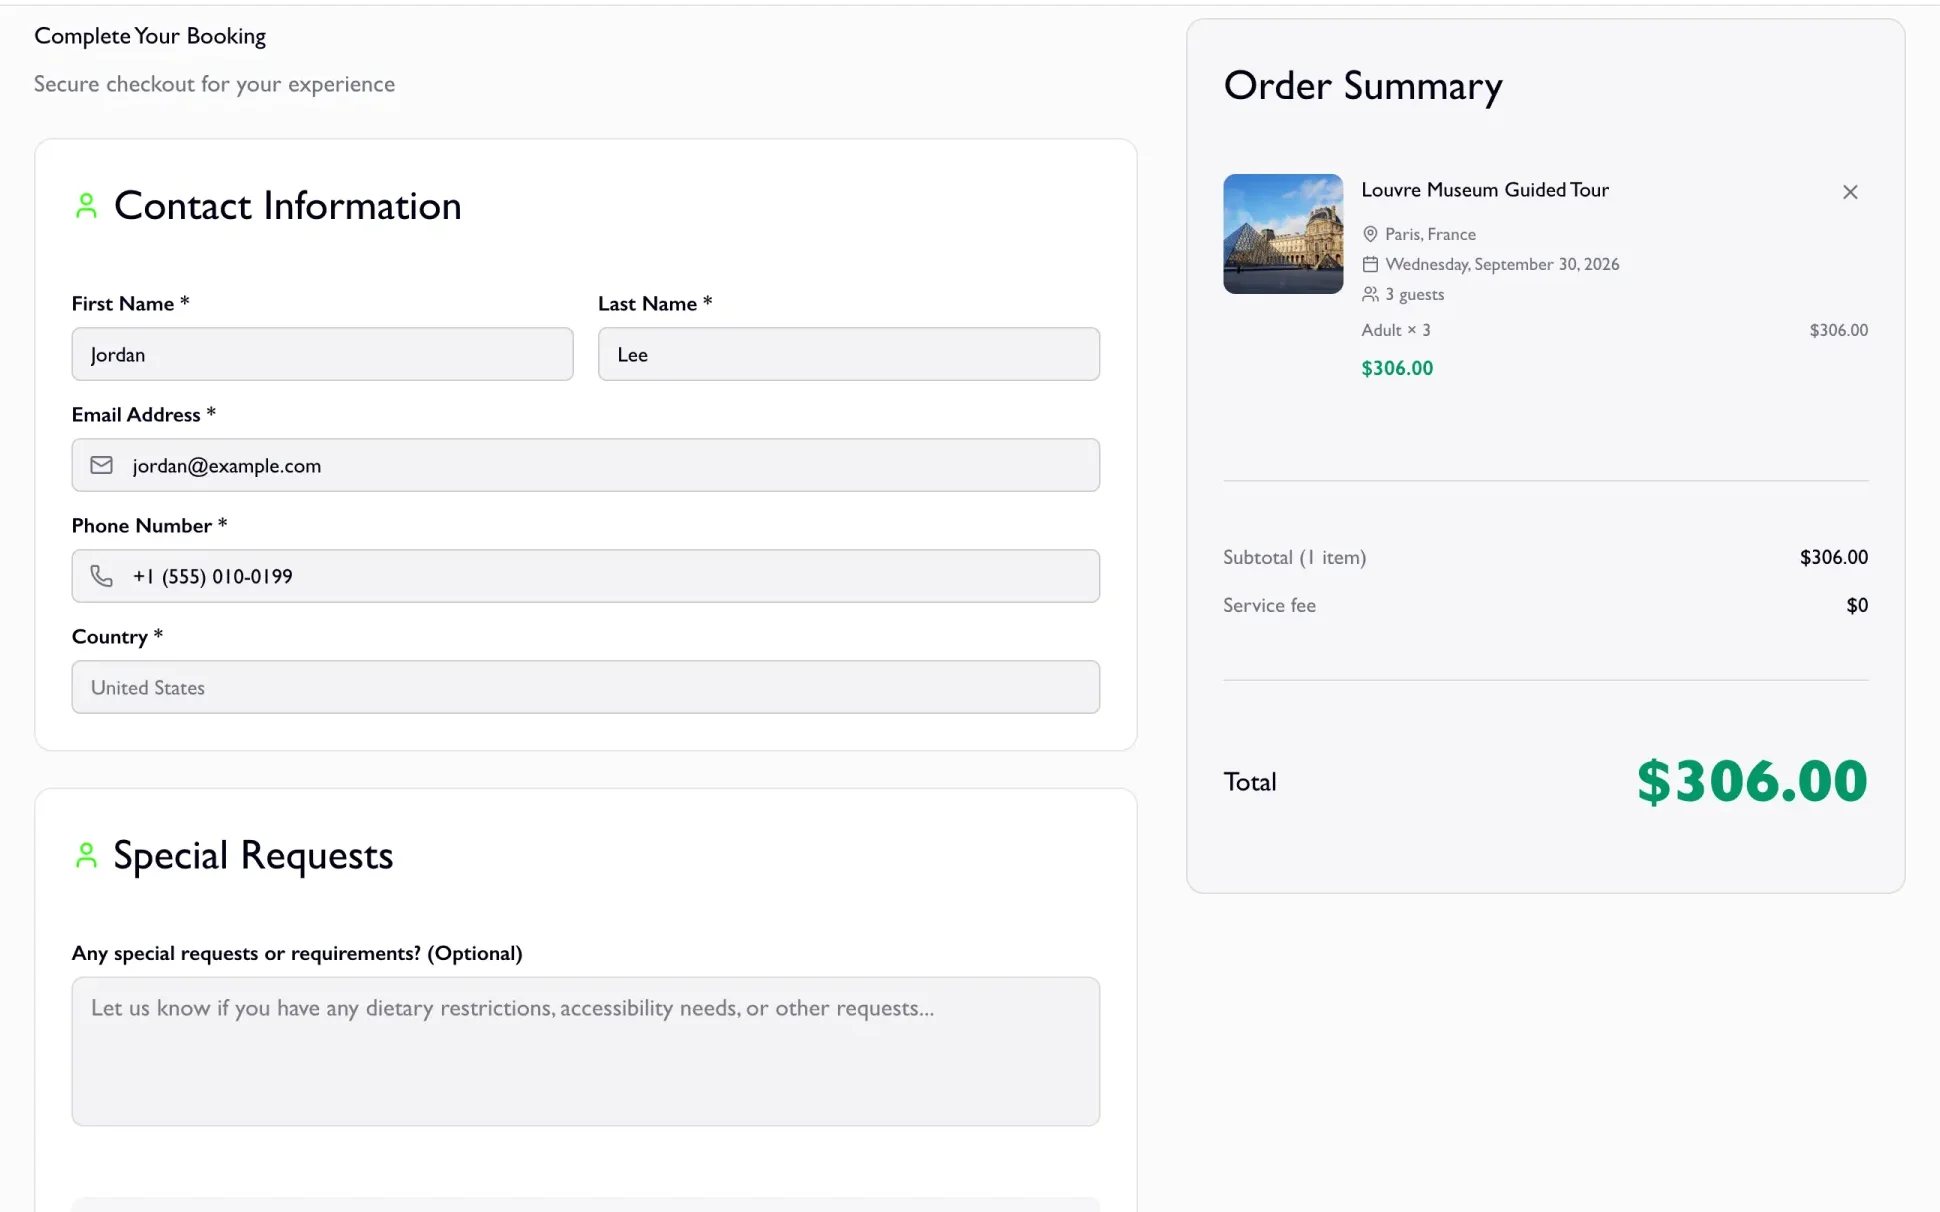Click the Adult × 3 line text

(x=1395, y=330)
